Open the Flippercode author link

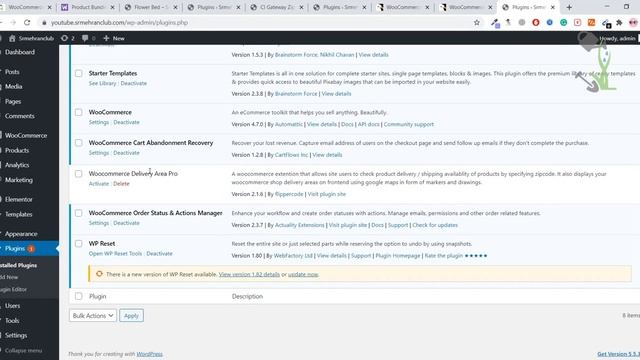point(289,194)
